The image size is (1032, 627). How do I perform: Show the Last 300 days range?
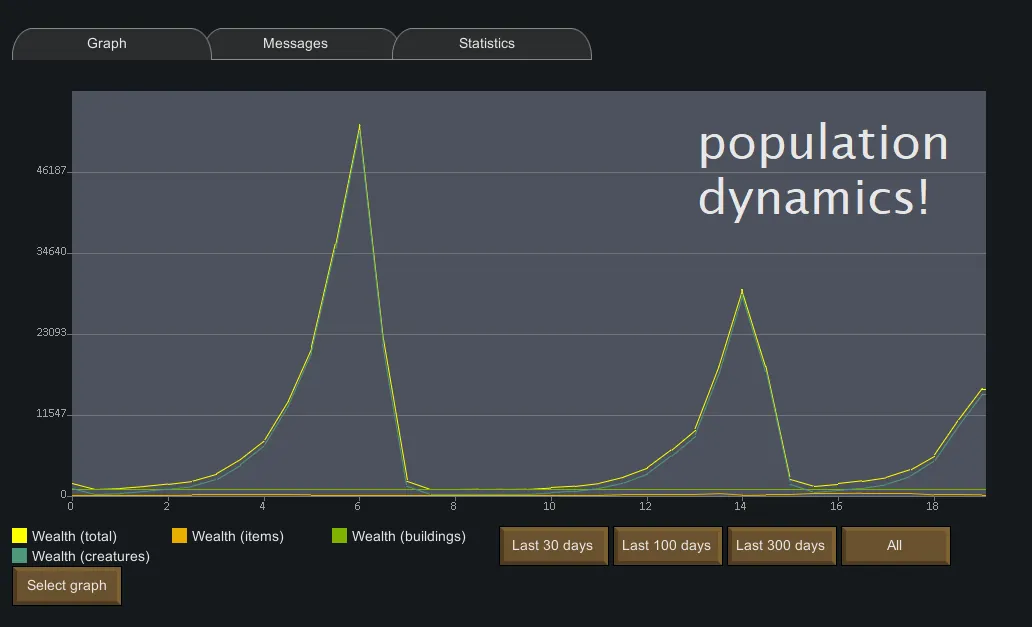coord(780,546)
